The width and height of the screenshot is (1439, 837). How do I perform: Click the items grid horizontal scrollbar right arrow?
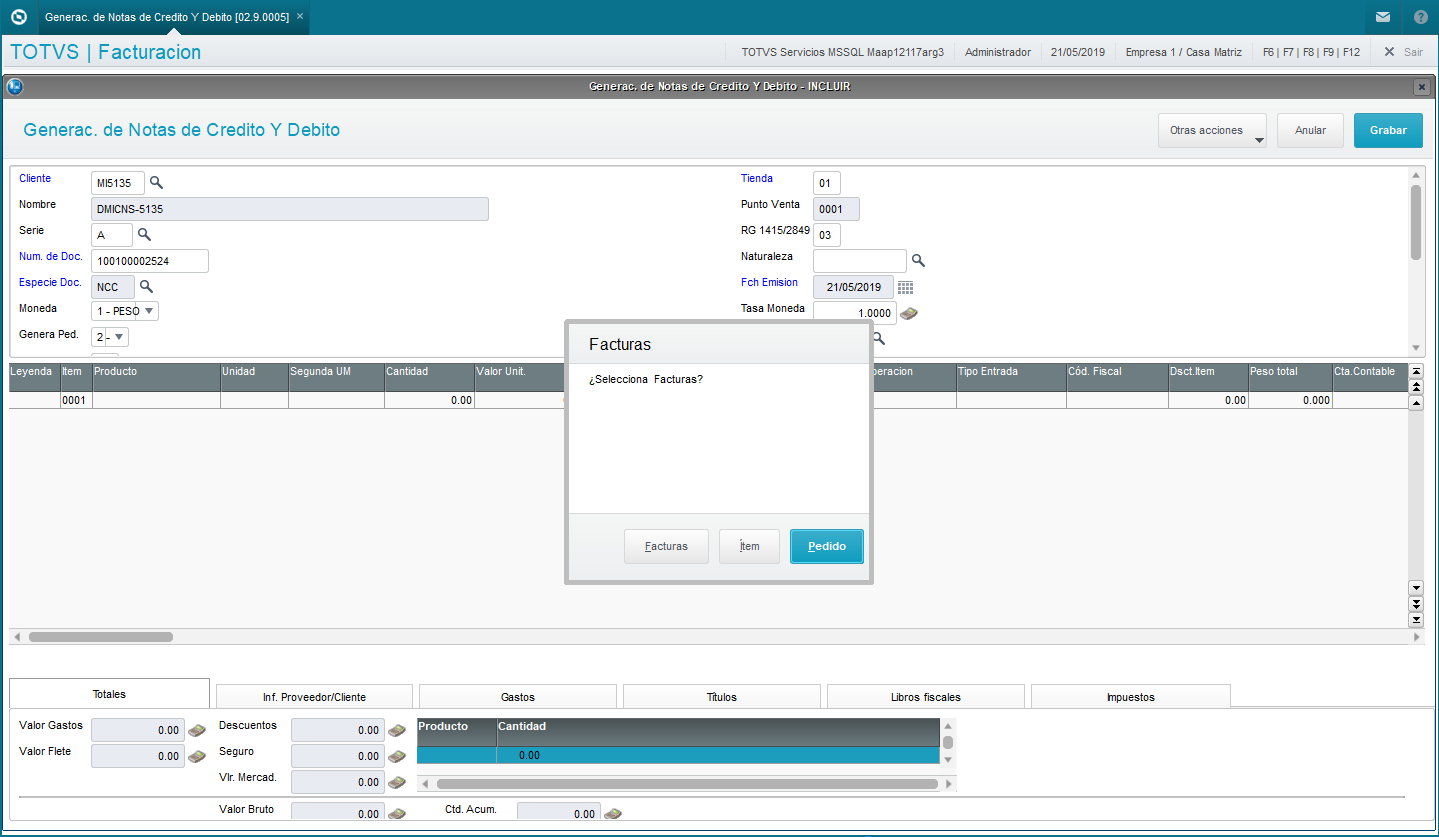tap(1416, 637)
